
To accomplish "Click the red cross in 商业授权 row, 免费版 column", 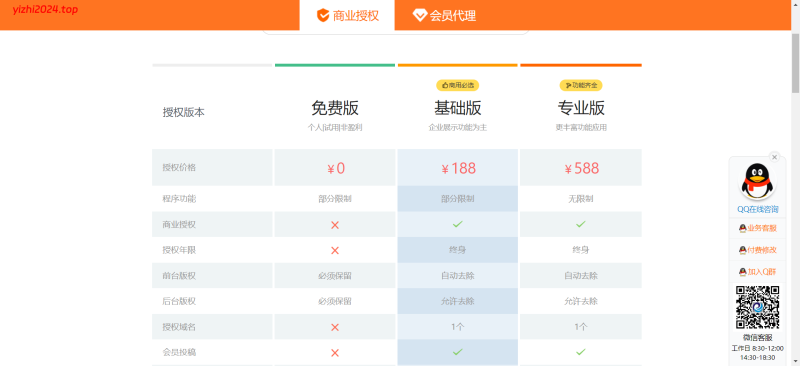I will click(335, 225).
